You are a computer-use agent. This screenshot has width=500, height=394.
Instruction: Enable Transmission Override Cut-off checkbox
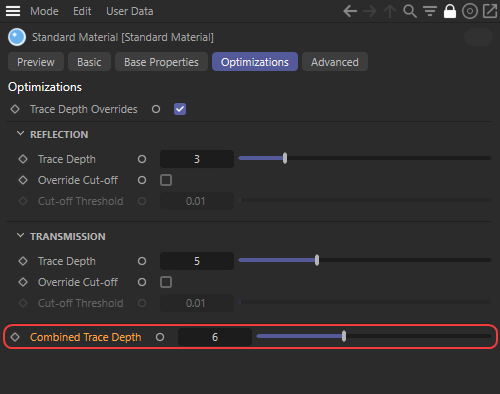pos(166,282)
